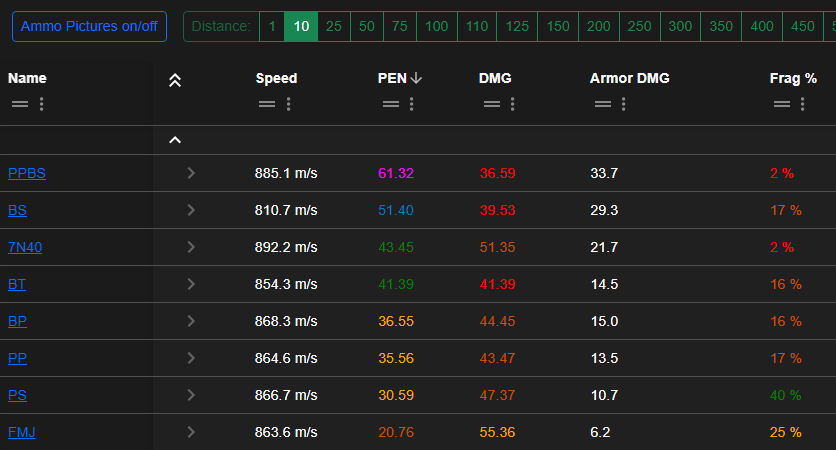Expand the PPBS row details
The width and height of the screenshot is (836, 450).
(191, 173)
